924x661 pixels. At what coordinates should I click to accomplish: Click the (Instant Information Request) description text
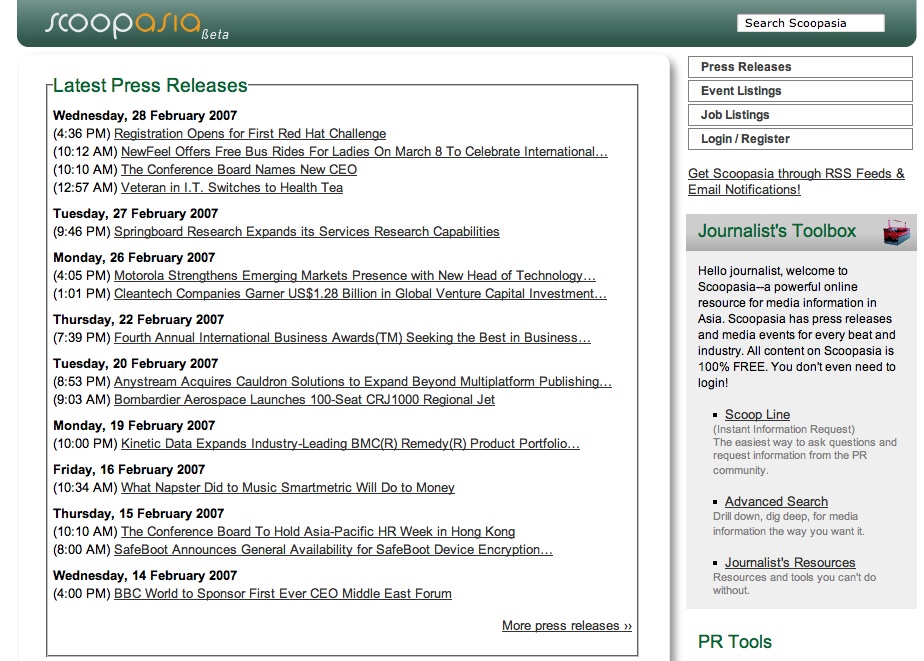(784, 429)
